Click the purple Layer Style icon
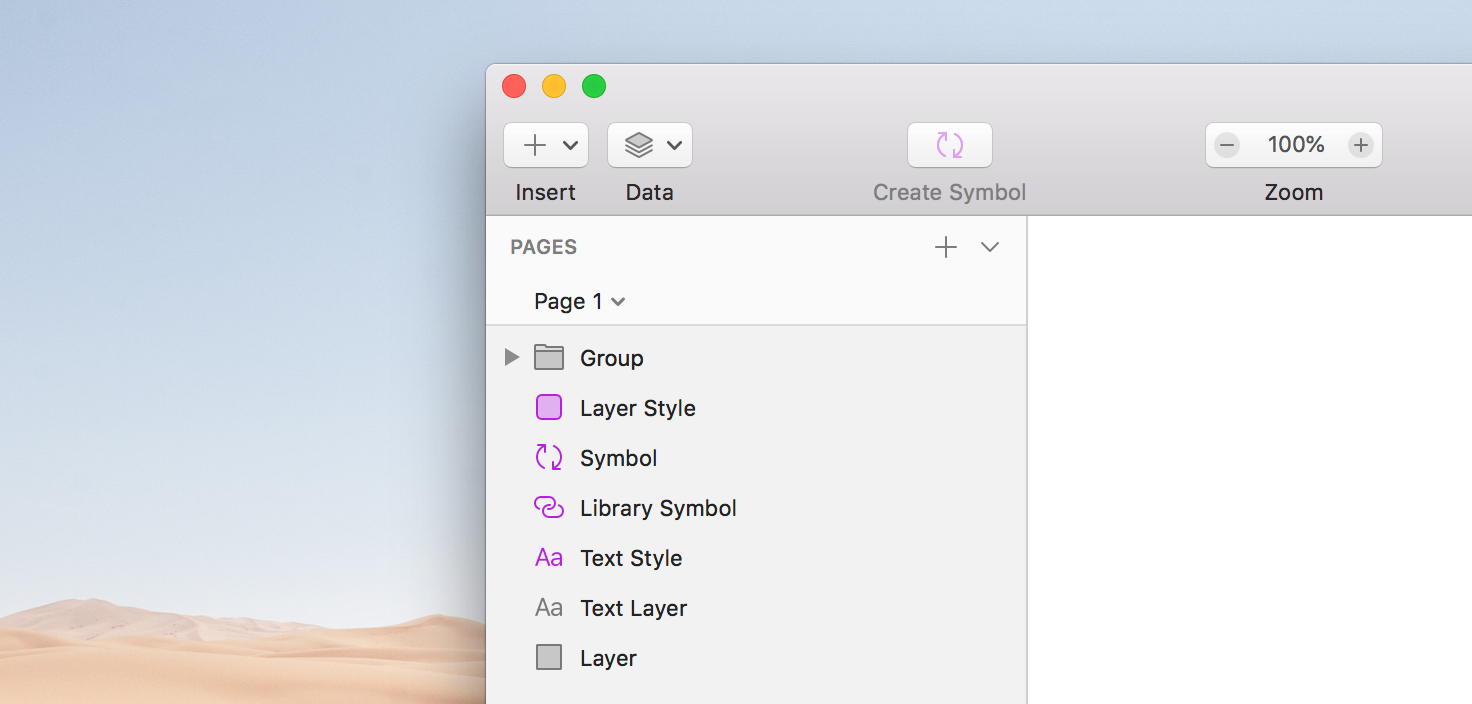The width and height of the screenshot is (1472, 704). click(549, 407)
